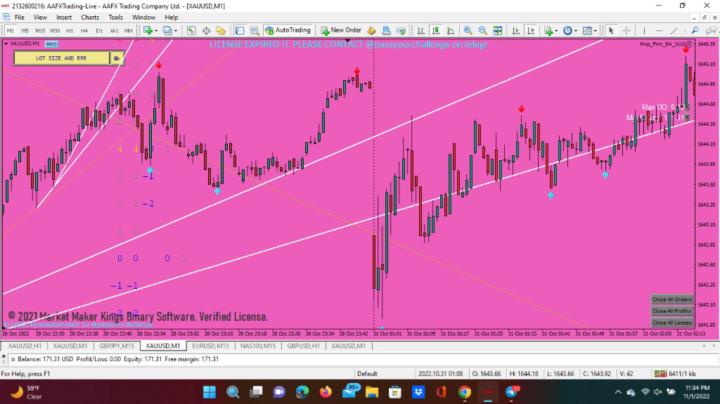Image resolution: width=720 pixels, height=404 pixels.
Task: Open Dropbox from the taskbar
Action: coord(418,392)
